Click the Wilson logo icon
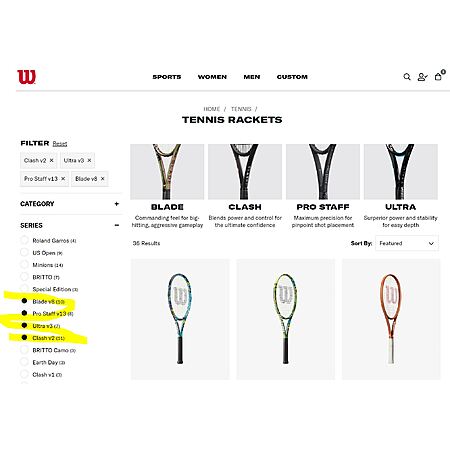Image resolution: width=450 pixels, height=450 pixels. 26,77
